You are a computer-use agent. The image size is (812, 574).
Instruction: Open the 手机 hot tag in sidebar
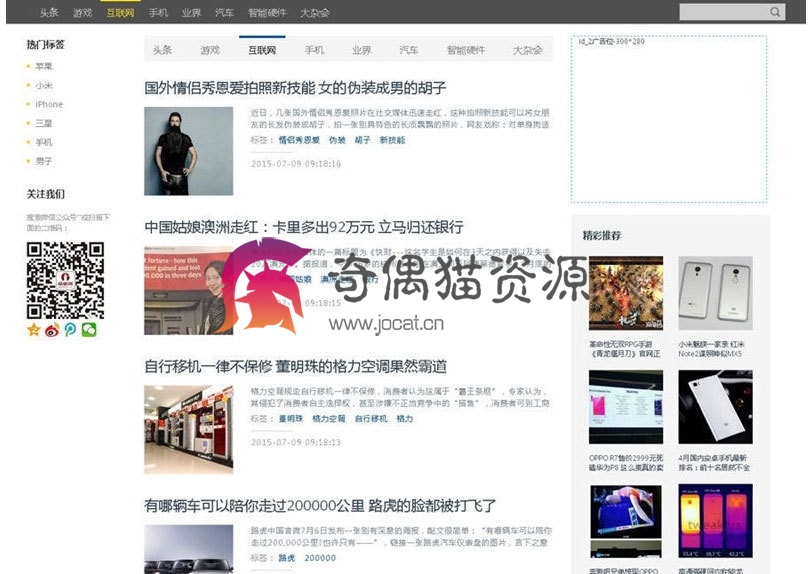44,142
